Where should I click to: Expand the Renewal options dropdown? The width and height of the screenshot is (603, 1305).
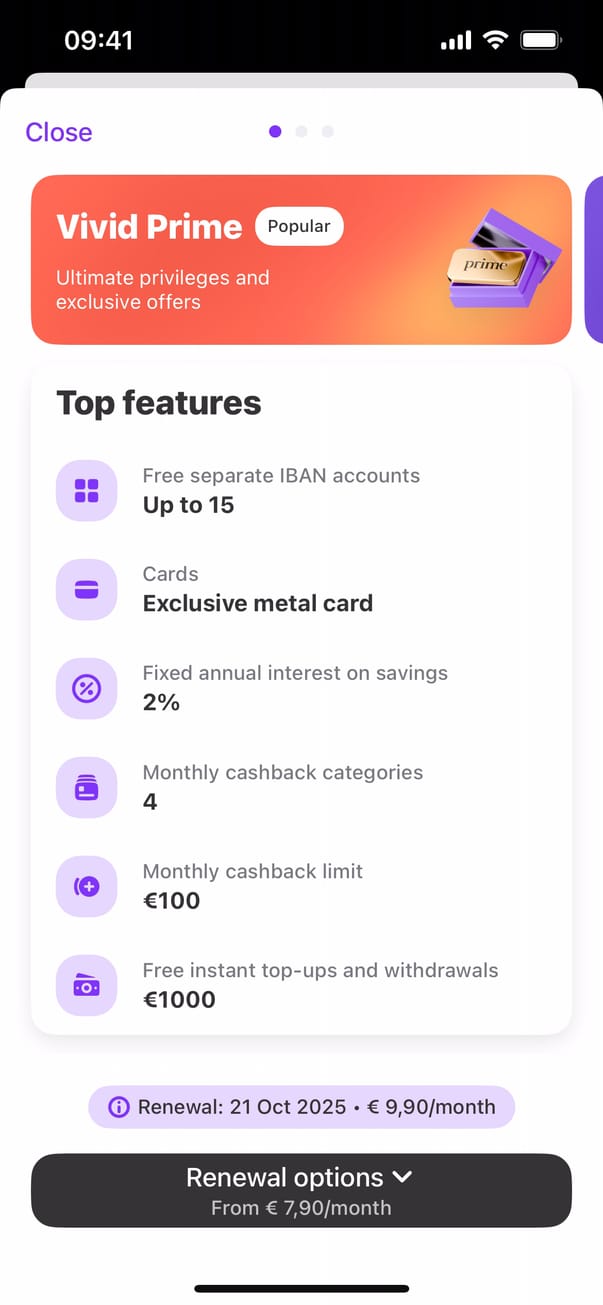pyautogui.click(x=301, y=1190)
